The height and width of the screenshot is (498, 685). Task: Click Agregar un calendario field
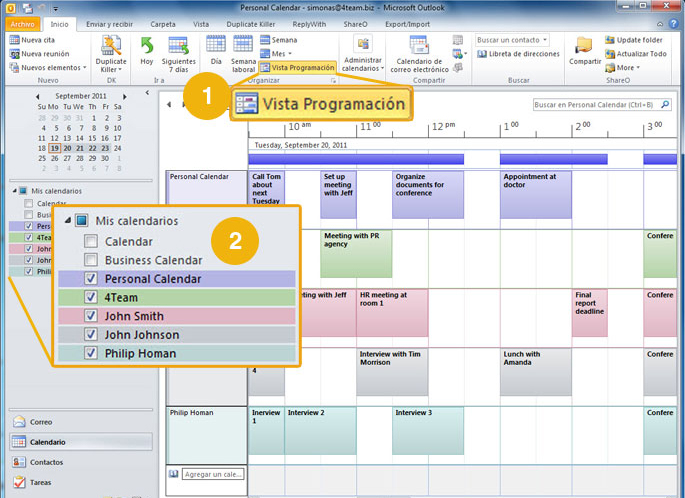(213, 474)
